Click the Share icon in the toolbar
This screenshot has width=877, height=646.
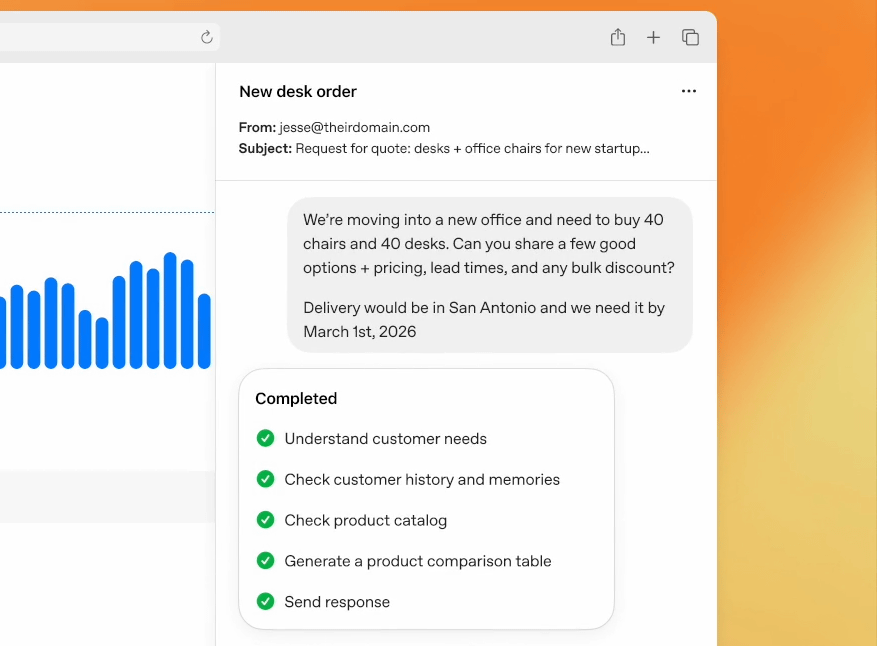coord(618,37)
